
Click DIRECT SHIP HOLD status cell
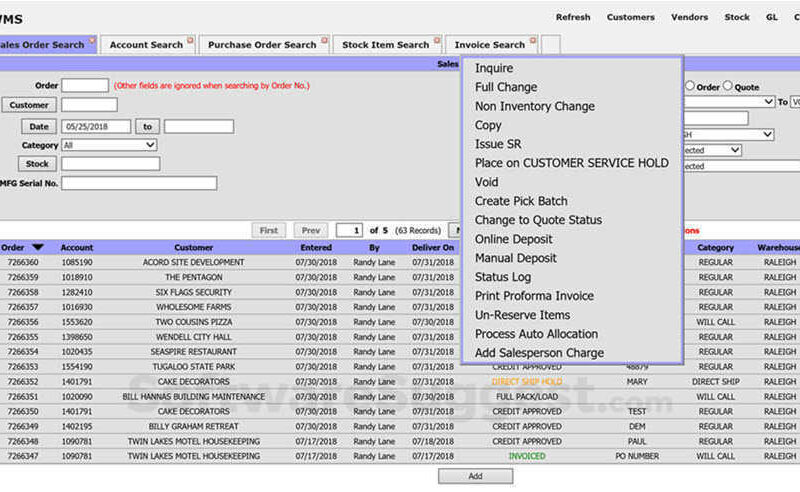[x=527, y=382]
